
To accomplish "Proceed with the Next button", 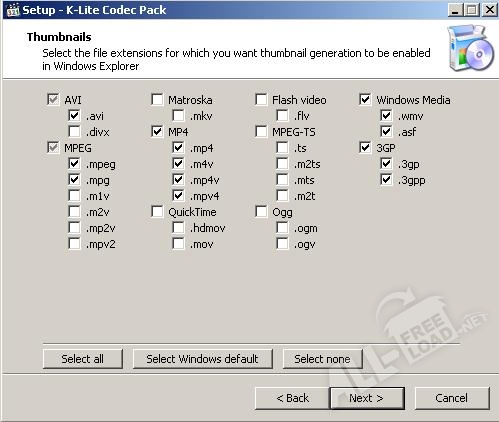I will (x=367, y=398).
